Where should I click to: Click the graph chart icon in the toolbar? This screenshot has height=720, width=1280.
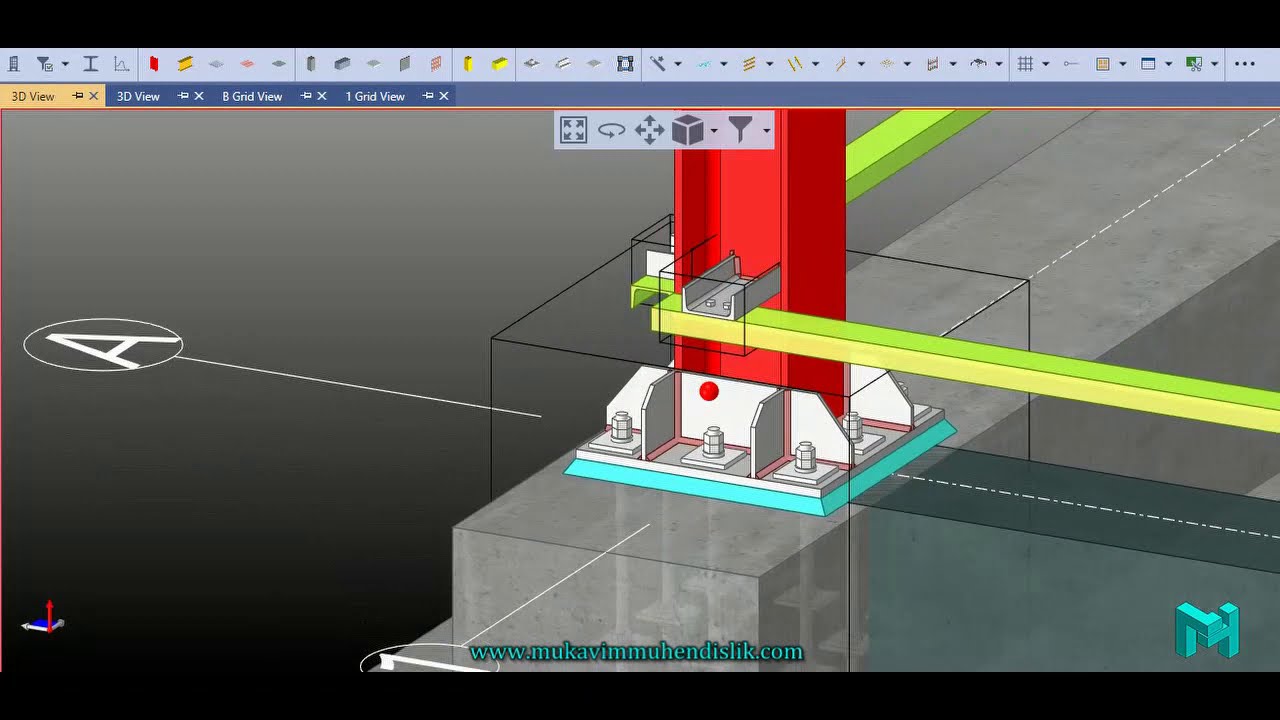pyautogui.click(x=121, y=64)
